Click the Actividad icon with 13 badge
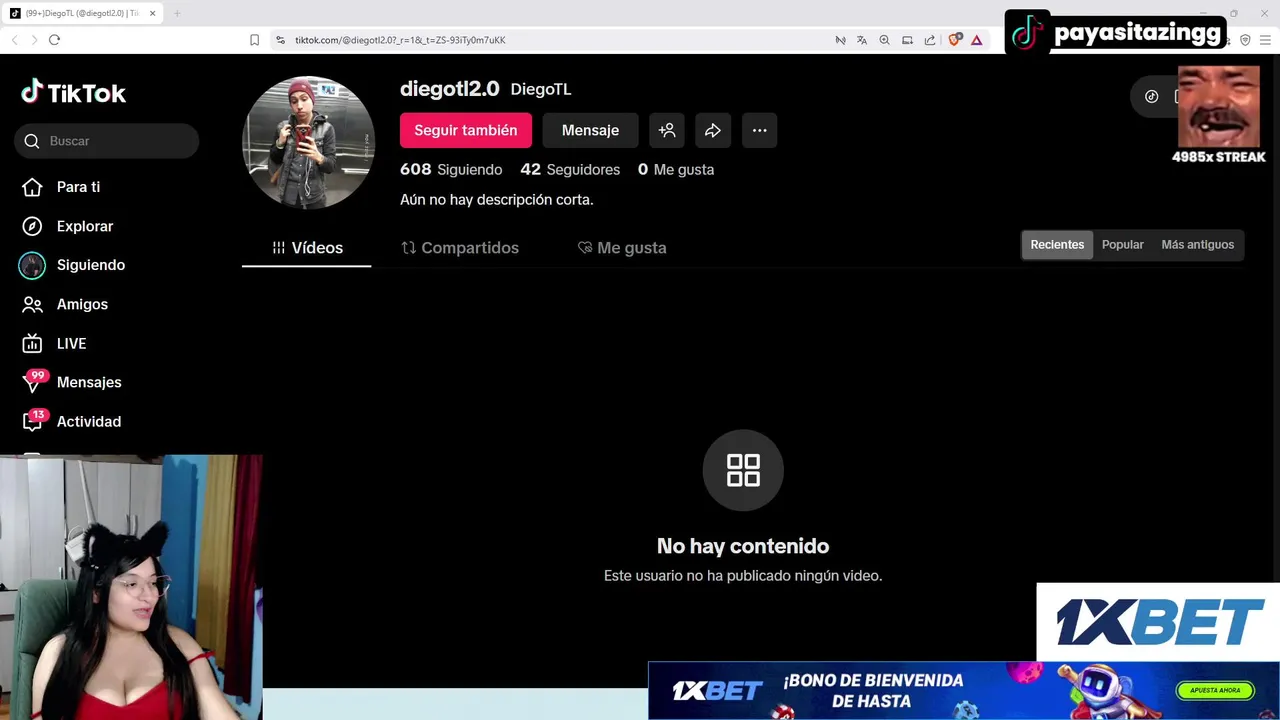Screen dimensions: 1280x720 34,420
